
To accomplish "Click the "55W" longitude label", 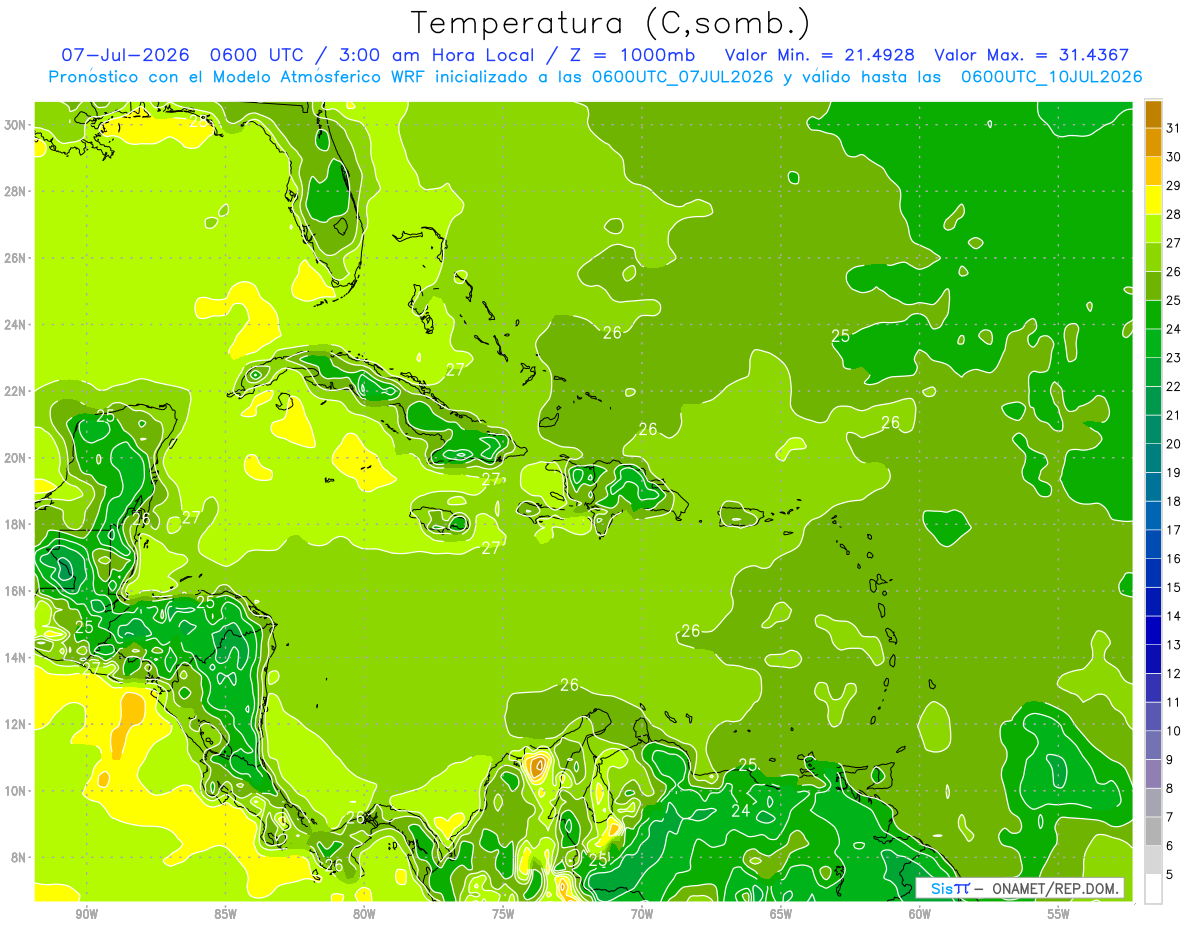I will pyautogui.click(x=1059, y=914).
